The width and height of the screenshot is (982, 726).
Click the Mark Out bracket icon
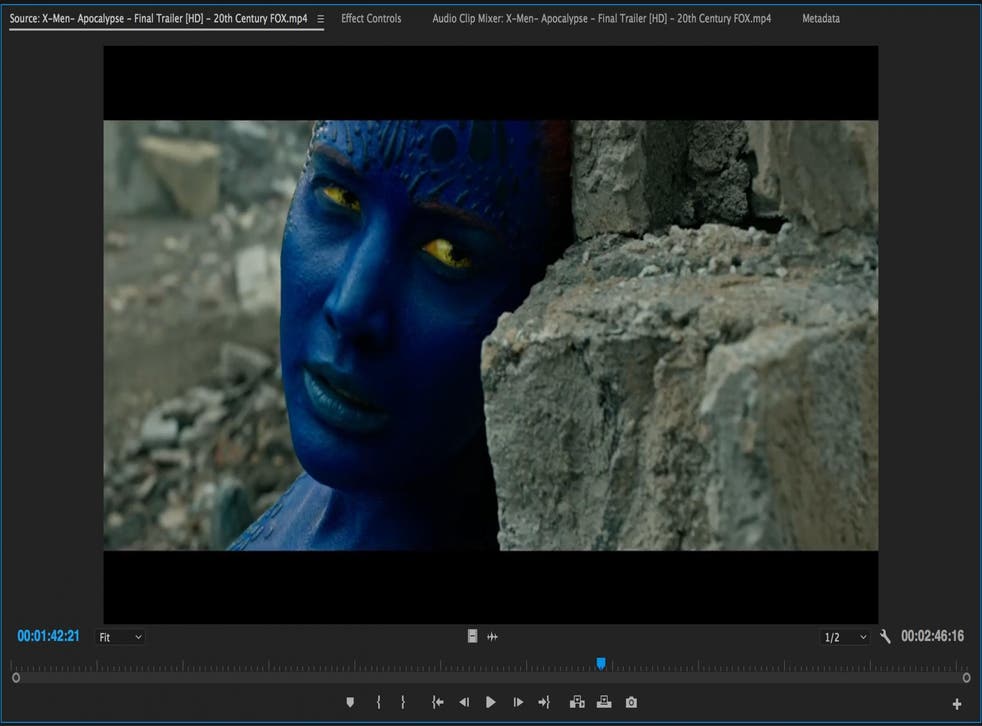[403, 702]
